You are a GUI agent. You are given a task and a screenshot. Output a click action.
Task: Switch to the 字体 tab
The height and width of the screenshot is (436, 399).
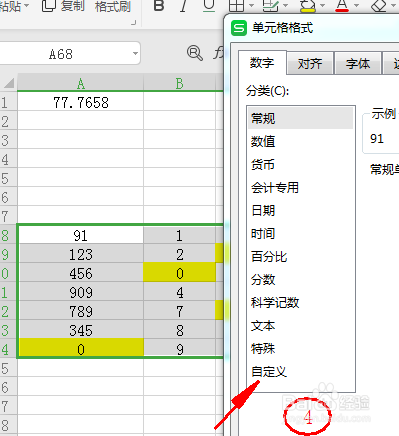[x=358, y=63]
